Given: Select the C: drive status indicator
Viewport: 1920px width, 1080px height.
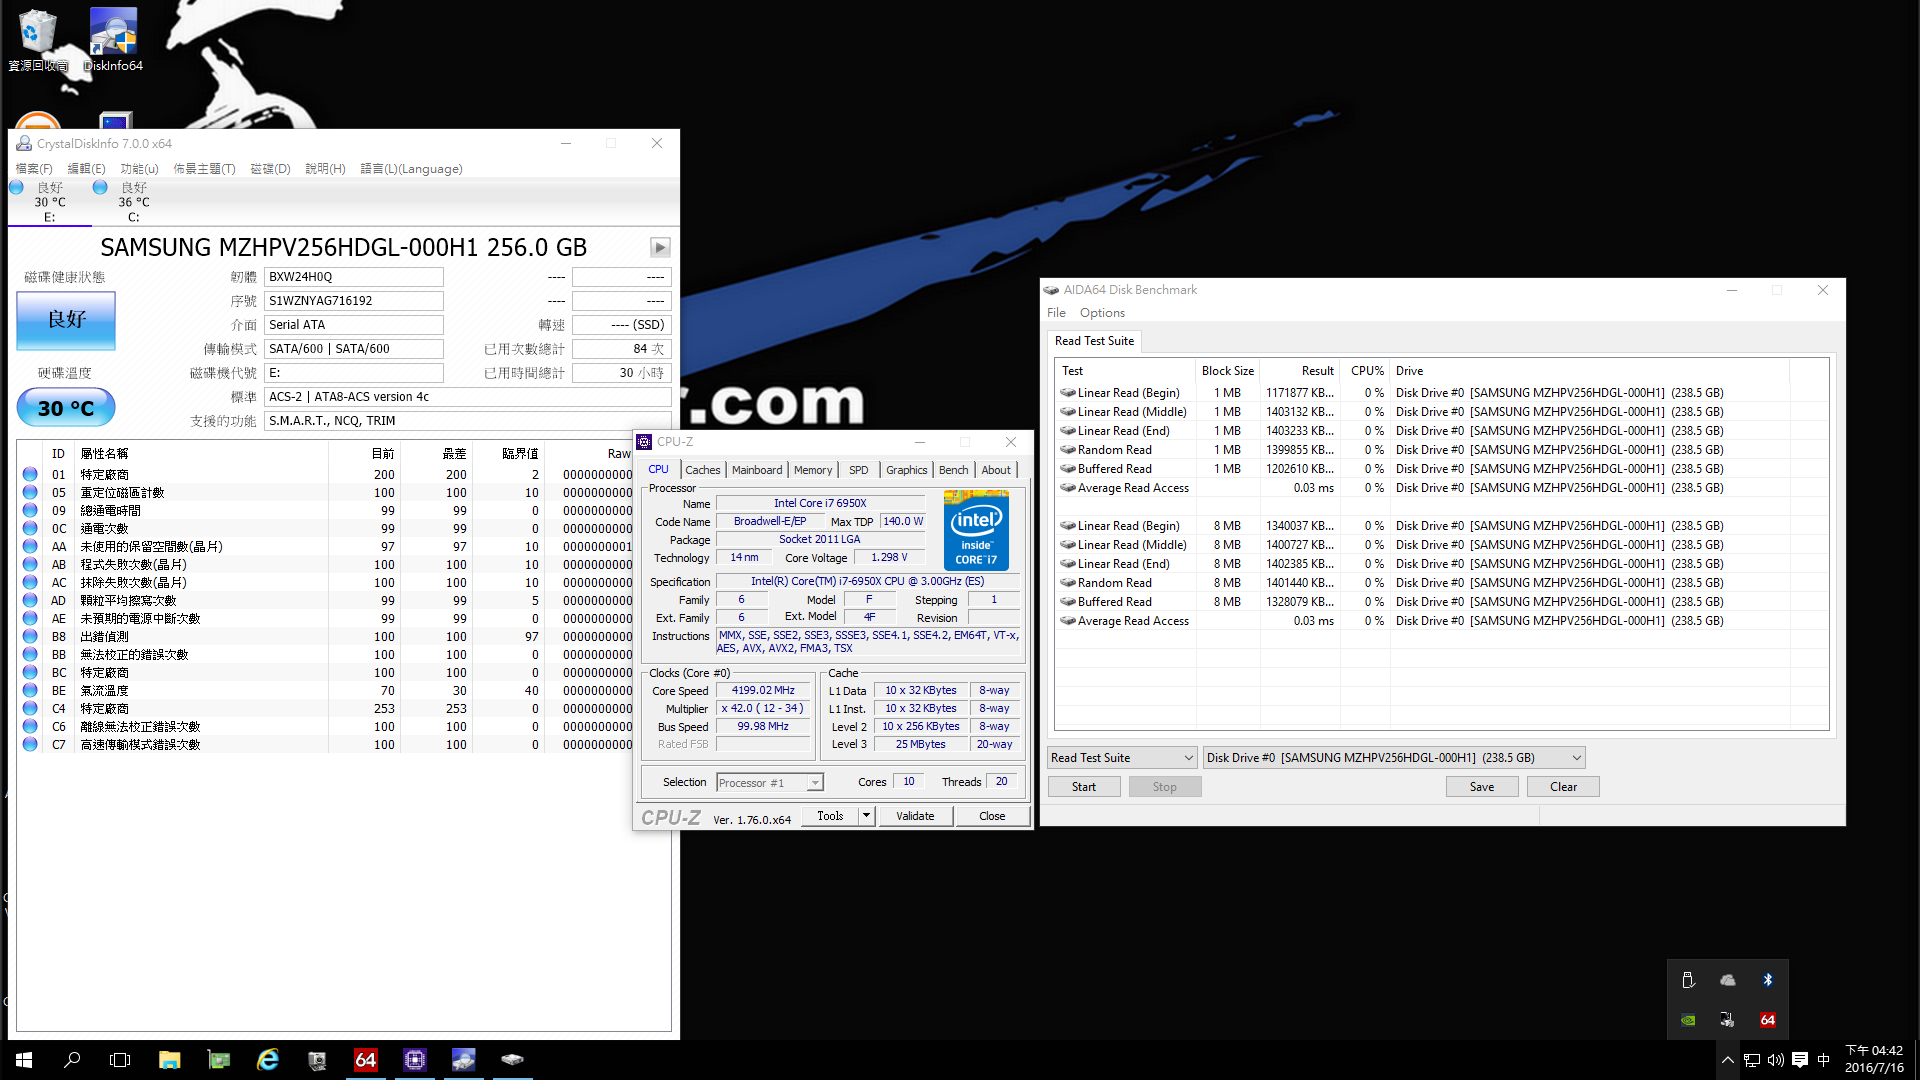Looking at the screenshot, I should coord(133,202).
